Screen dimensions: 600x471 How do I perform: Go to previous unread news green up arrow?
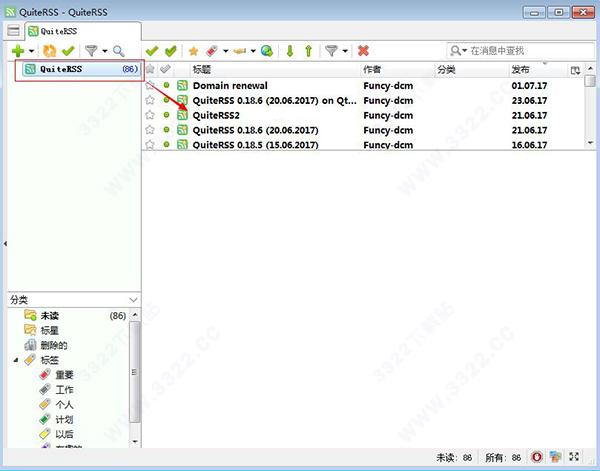[308, 51]
